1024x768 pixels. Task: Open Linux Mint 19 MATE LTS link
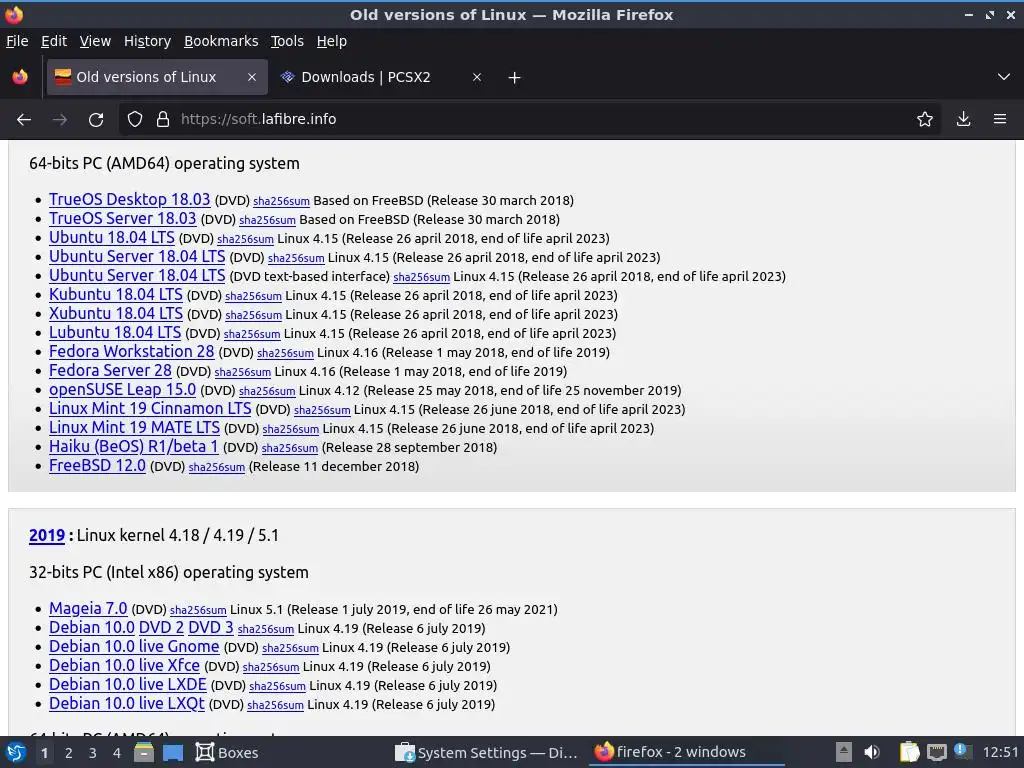135,427
